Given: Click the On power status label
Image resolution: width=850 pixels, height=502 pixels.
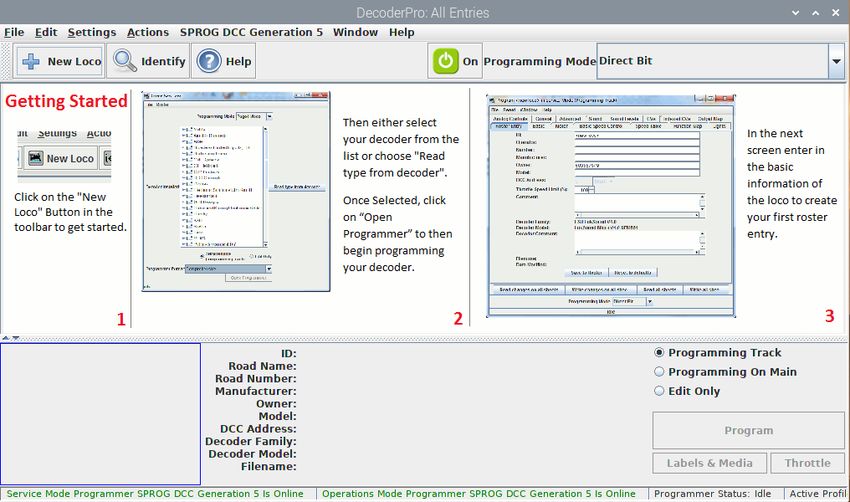Looking at the screenshot, I should 470,62.
